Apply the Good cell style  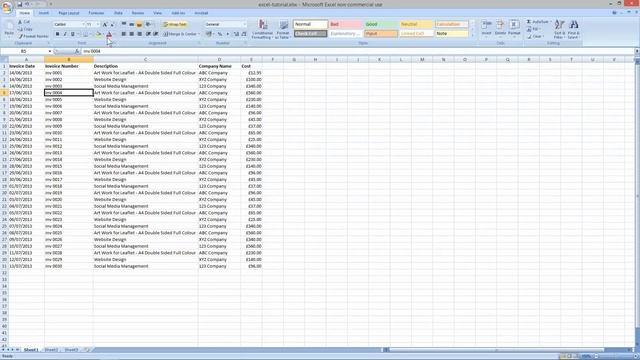click(x=380, y=24)
